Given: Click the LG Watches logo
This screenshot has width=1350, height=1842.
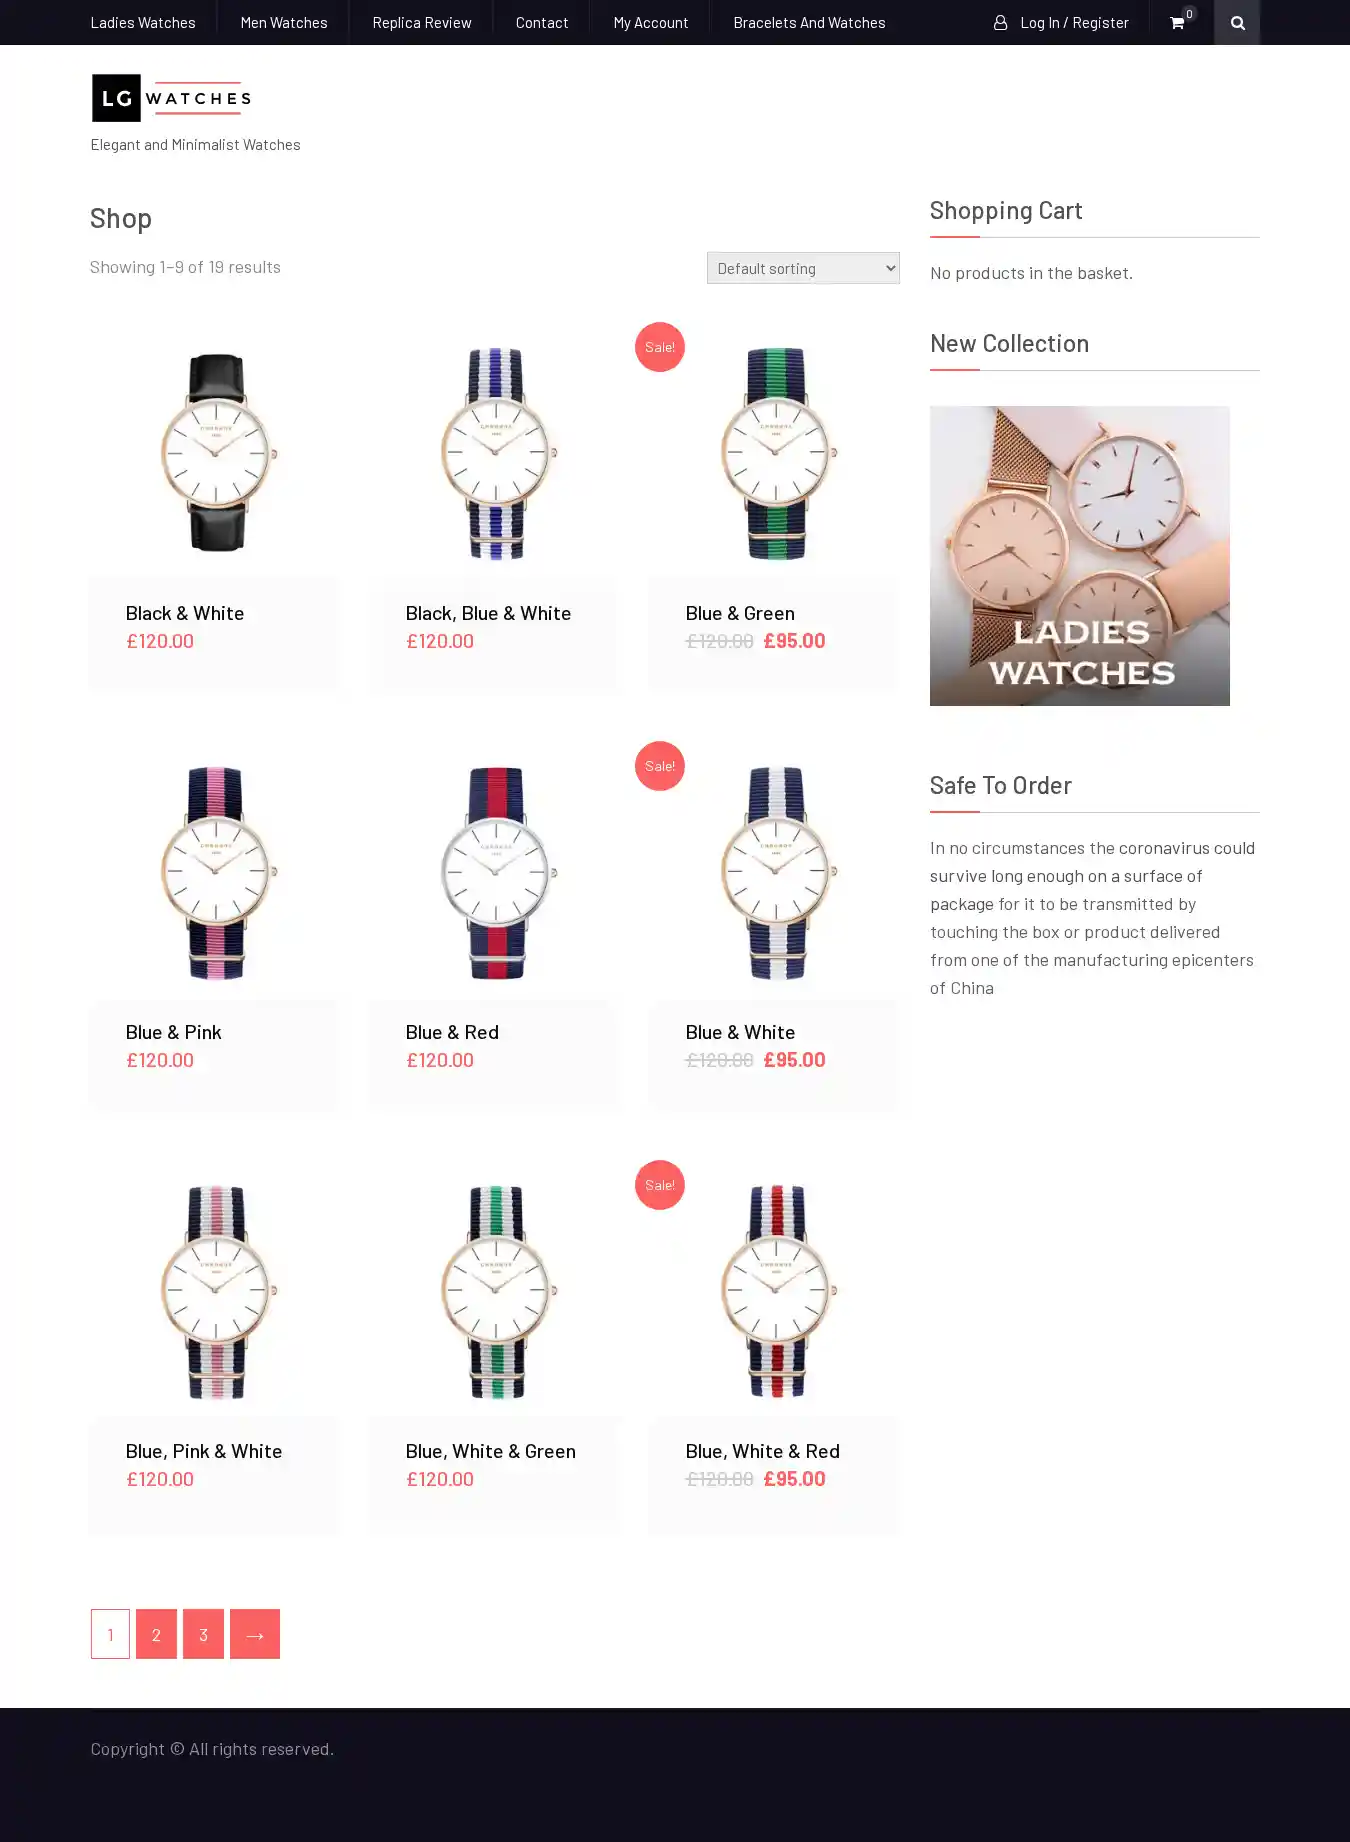Looking at the screenshot, I should (x=171, y=98).
